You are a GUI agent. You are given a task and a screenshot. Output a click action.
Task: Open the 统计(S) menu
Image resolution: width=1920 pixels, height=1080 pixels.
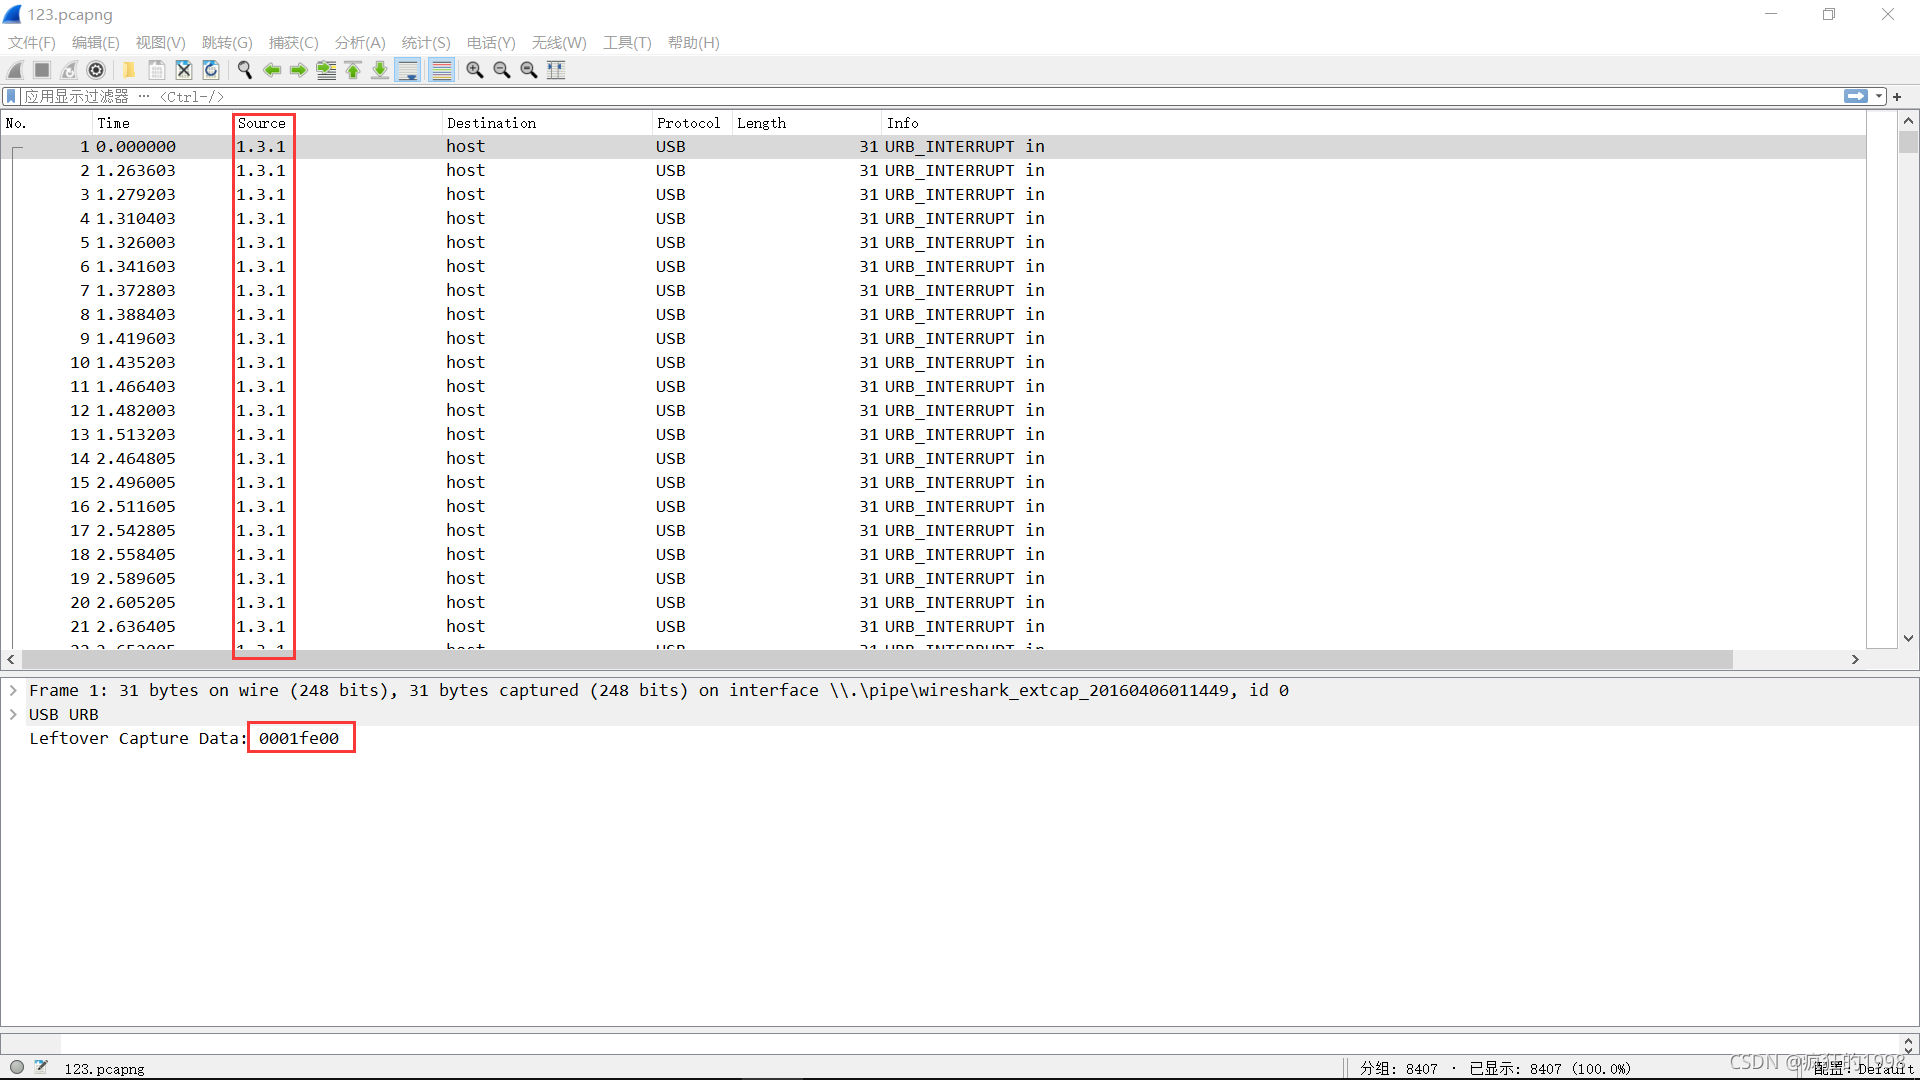(x=425, y=42)
